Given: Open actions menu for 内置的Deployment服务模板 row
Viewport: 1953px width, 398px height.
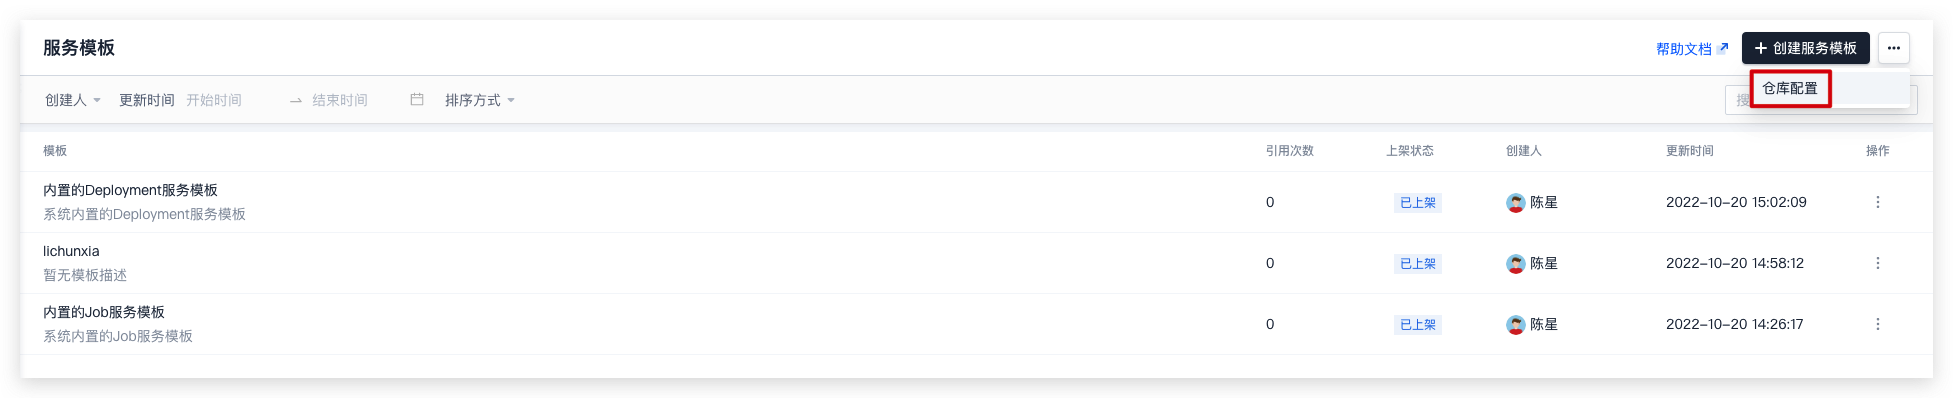Looking at the screenshot, I should 1877,202.
